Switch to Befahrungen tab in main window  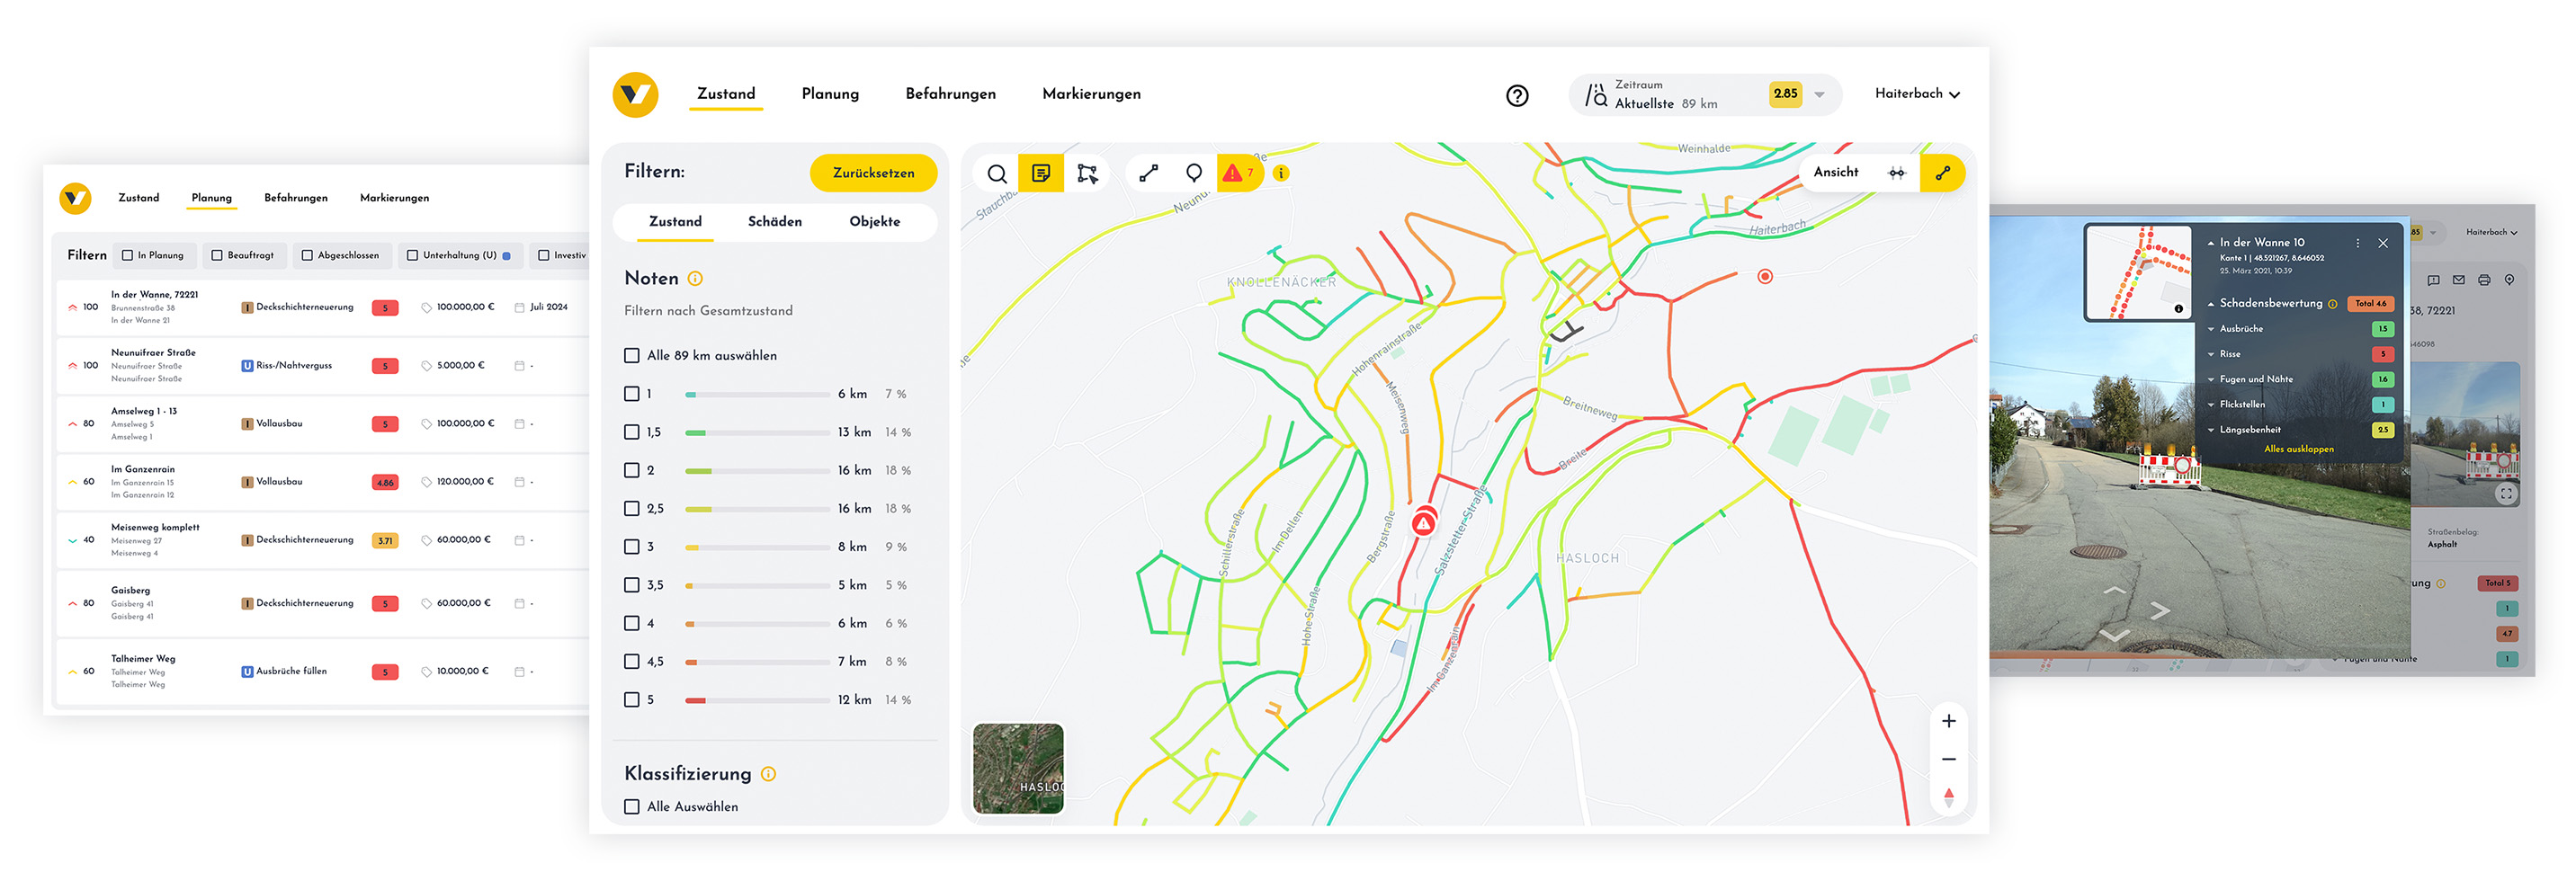point(950,94)
